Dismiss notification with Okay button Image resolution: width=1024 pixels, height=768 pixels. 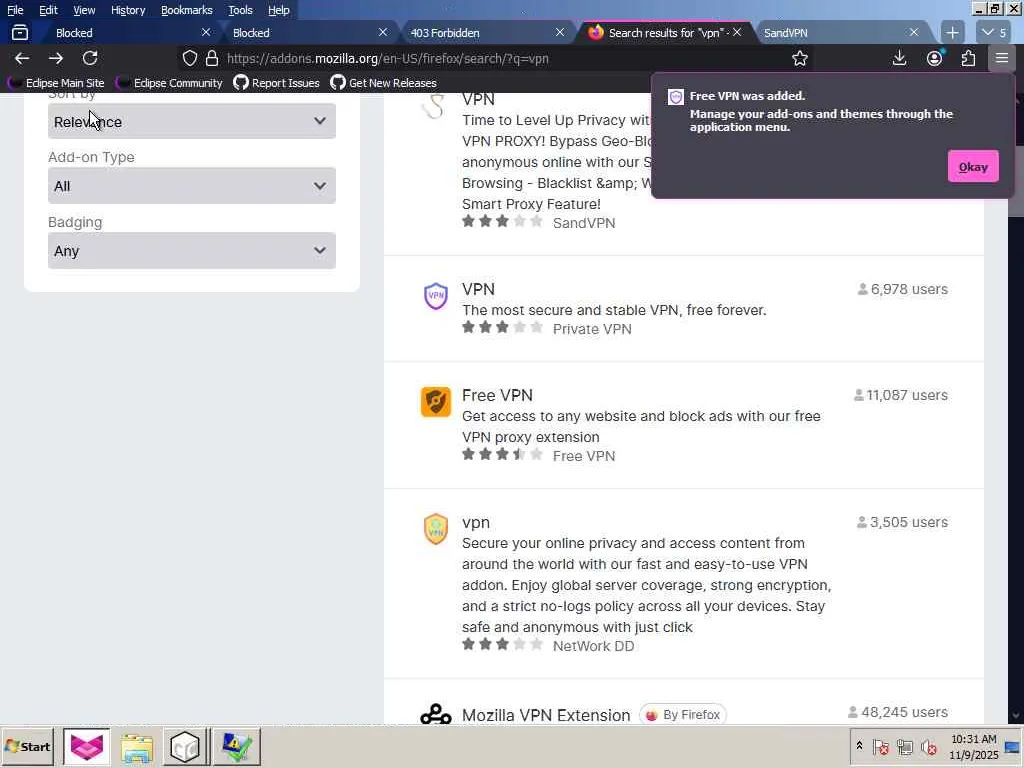click(972, 167)
